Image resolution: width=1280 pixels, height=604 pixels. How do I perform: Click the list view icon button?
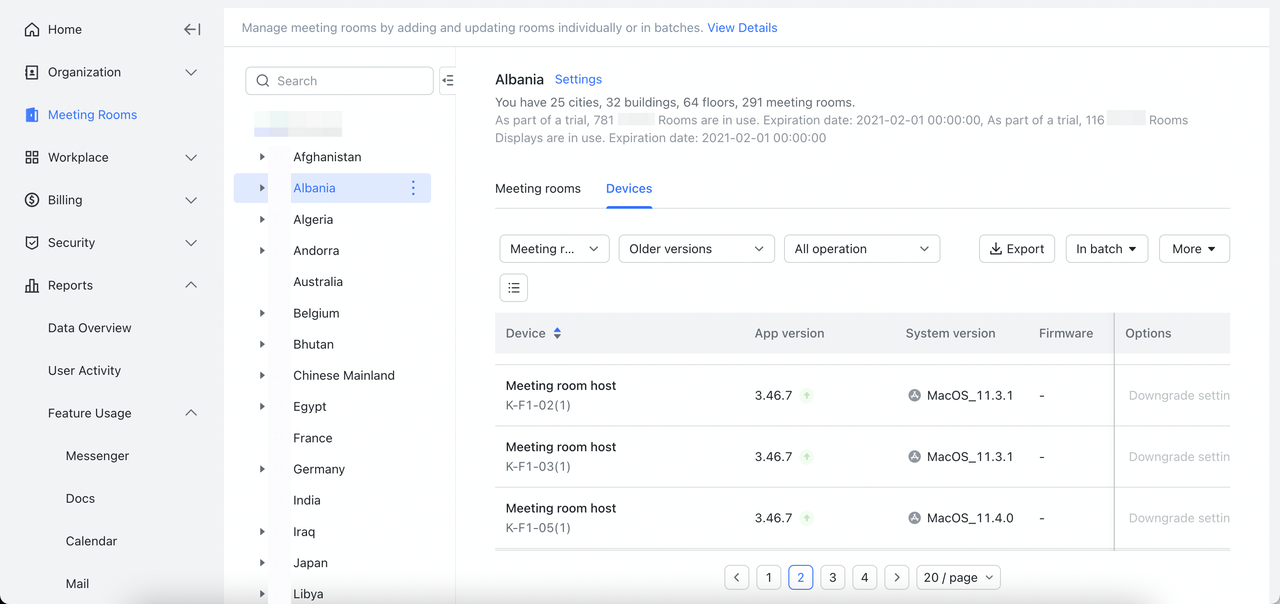click(514, 288)
